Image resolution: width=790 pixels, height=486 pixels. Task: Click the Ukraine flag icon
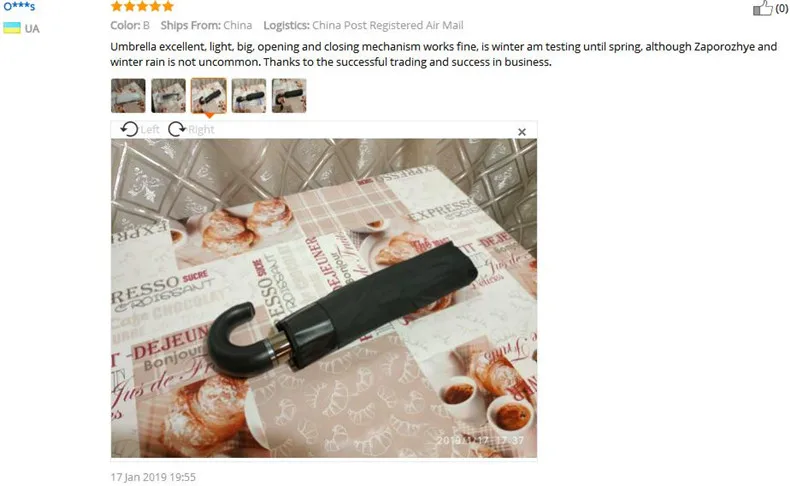click(x=12, y=28)
